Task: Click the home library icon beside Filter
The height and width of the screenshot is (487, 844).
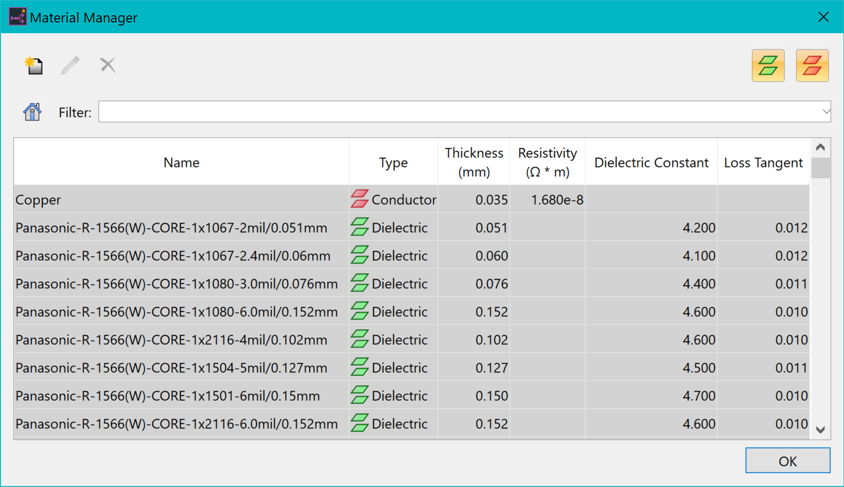Action: tap(32, 112)
